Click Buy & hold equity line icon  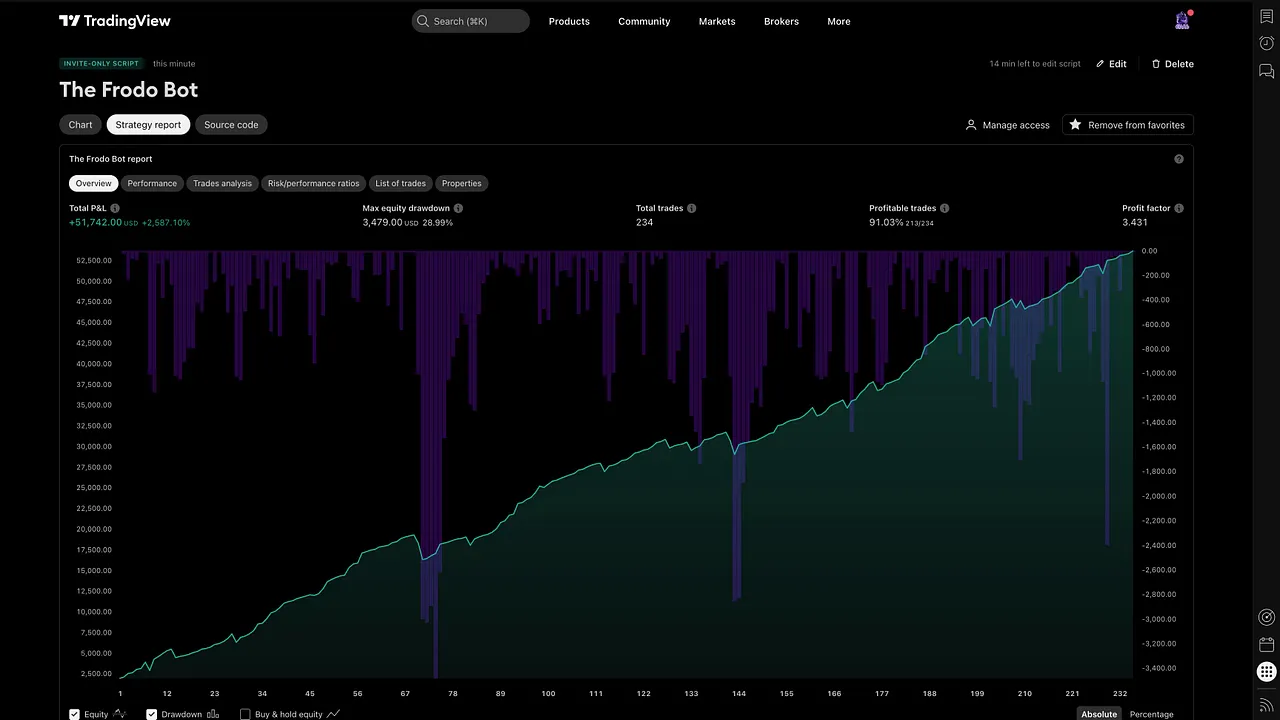click(x=334, y=714)
